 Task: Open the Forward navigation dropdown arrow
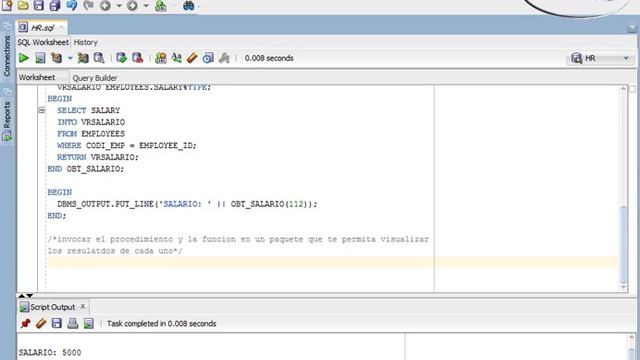click(146, 6)
